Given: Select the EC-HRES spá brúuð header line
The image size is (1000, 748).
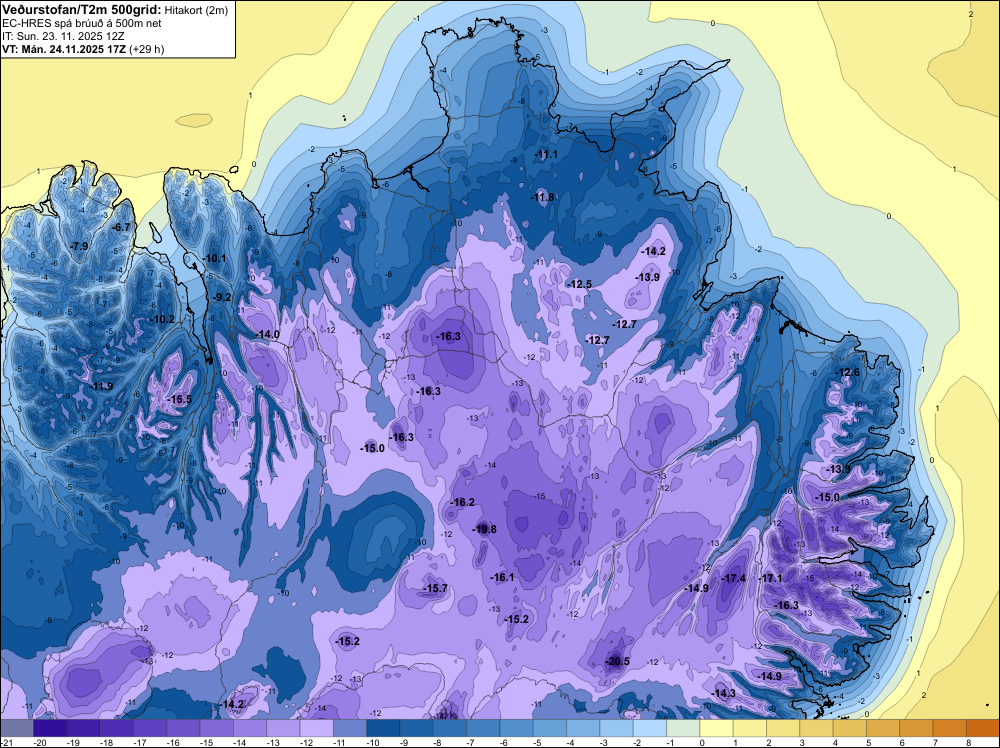Looking at the screenshot, I should tap(82, 23).
